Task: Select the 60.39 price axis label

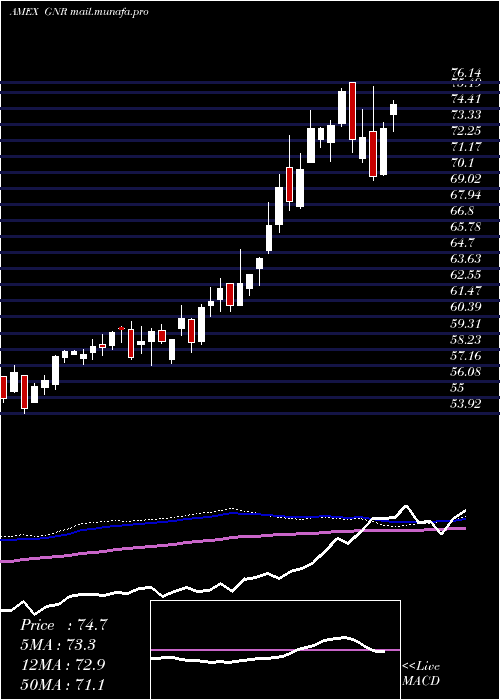Action: coord(467,307)
